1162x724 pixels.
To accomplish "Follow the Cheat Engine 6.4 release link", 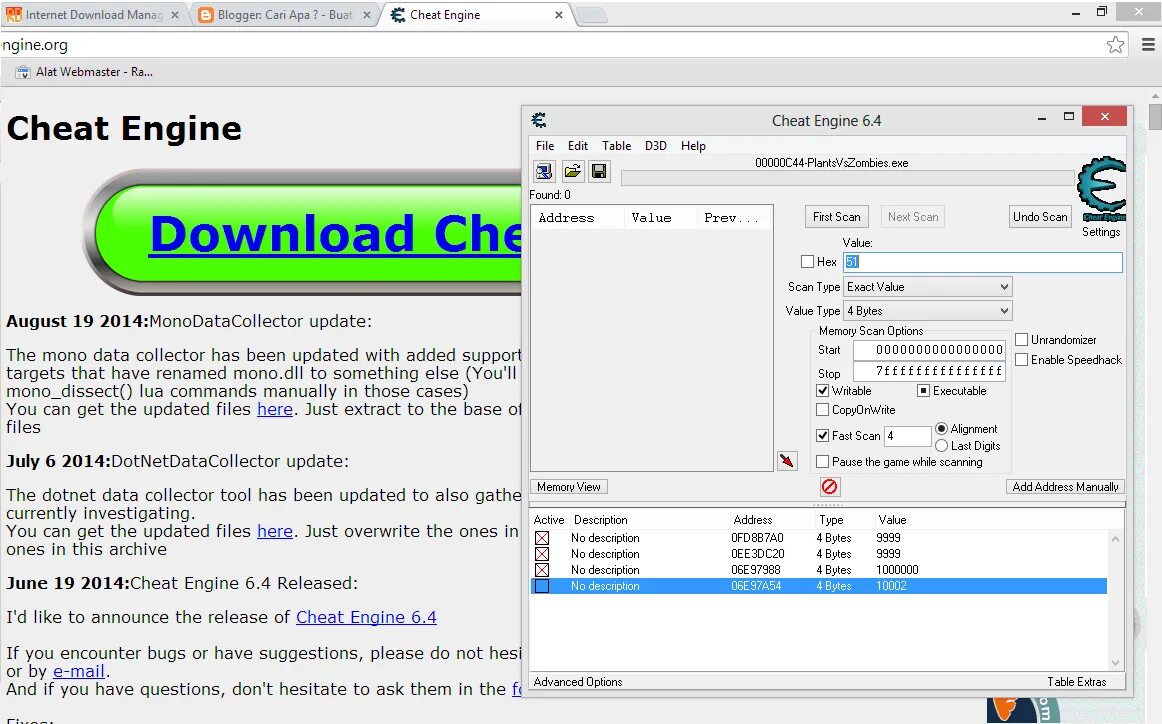I will click(366, 617).
